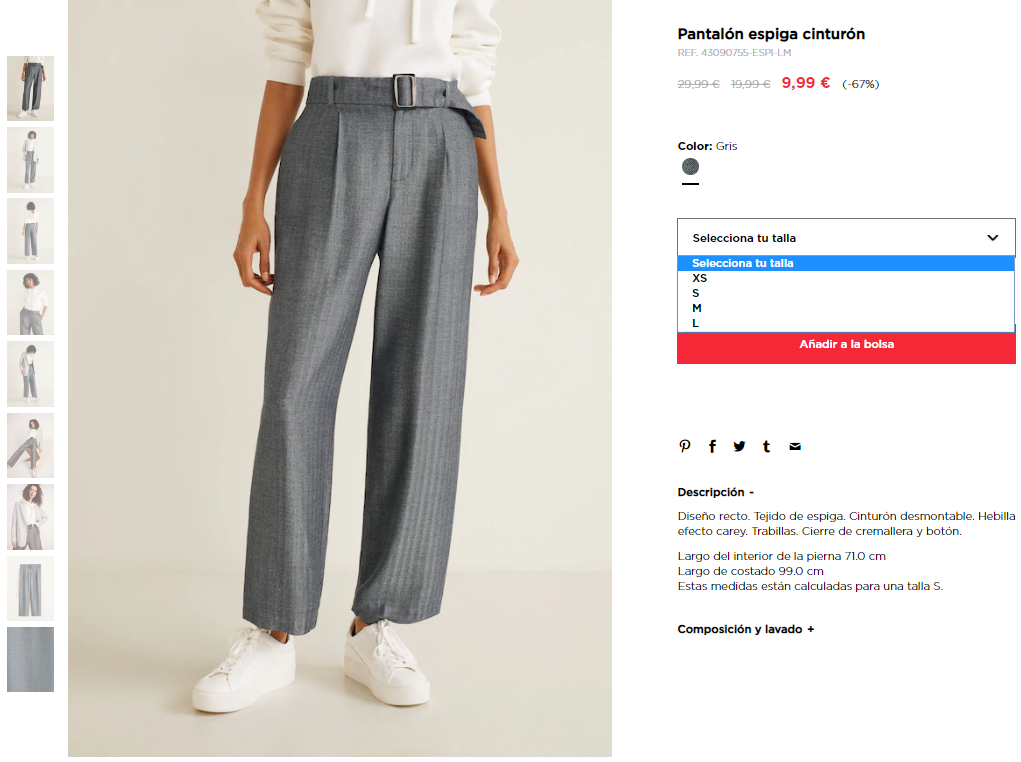Show flat-lay trousers product thumbnail
This screenshot has height=762, width=1021.
[x=31, y=588]
